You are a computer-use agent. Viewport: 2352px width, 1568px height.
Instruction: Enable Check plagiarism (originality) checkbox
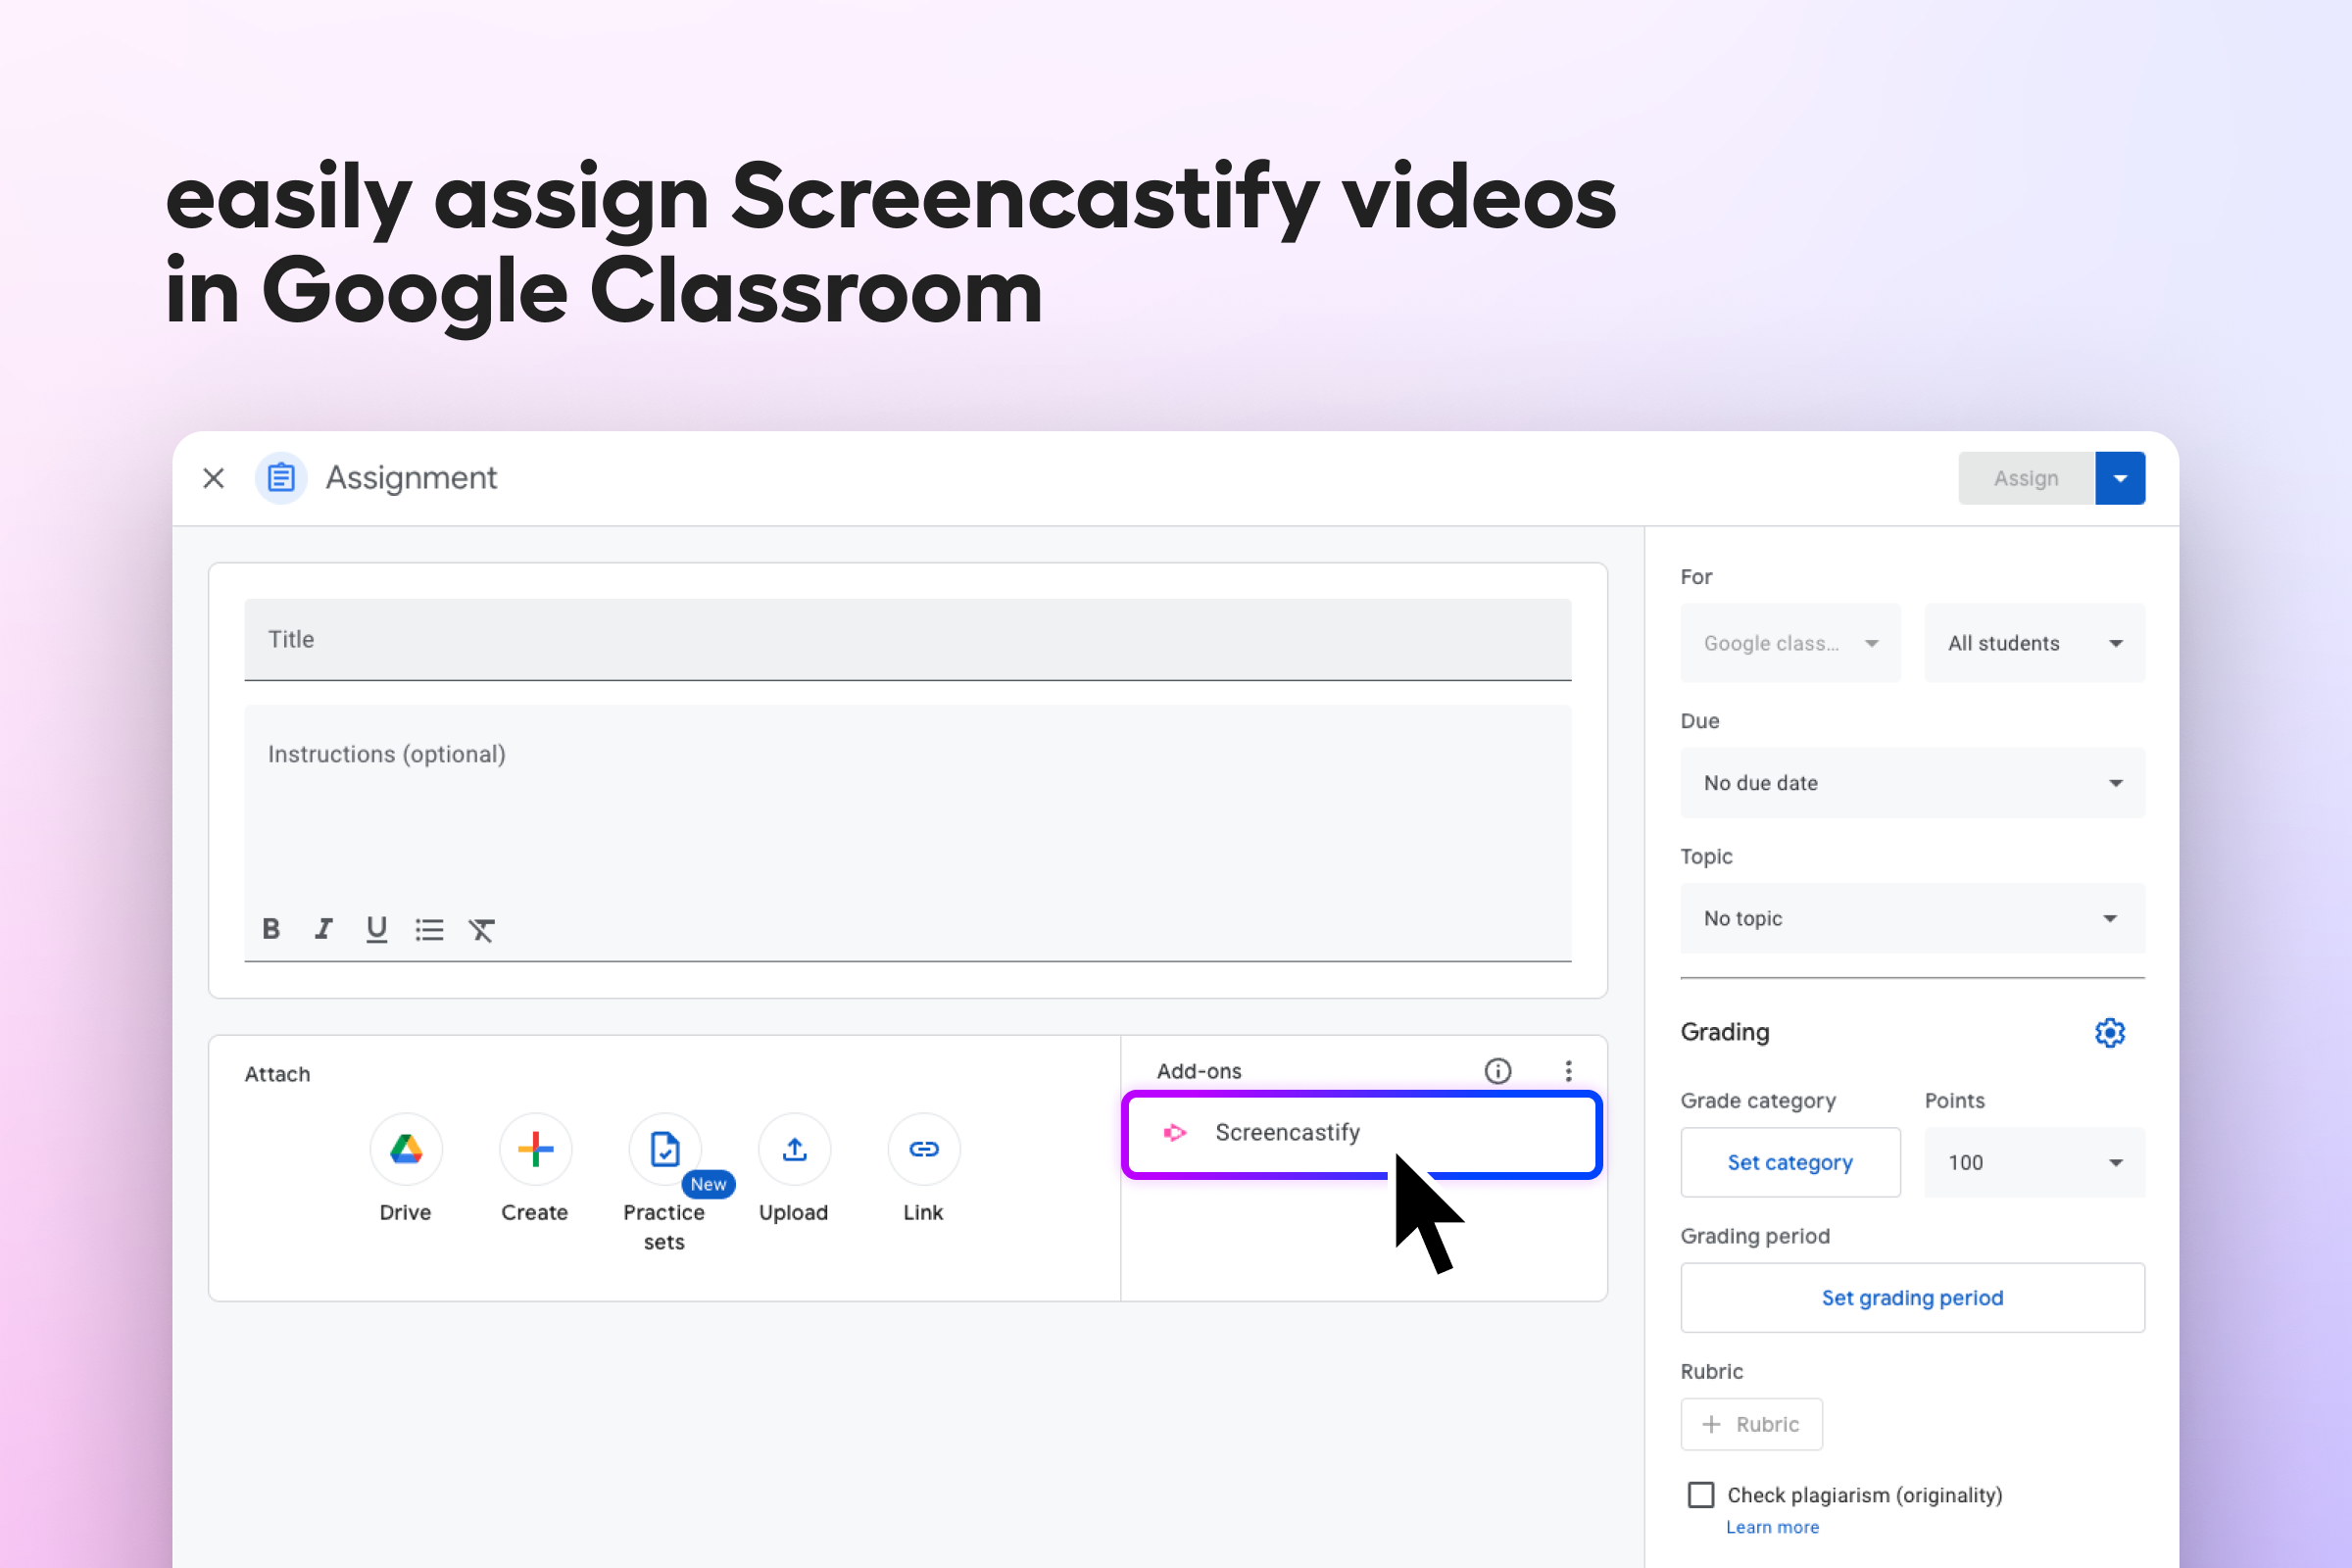tap(1700, 1494)
